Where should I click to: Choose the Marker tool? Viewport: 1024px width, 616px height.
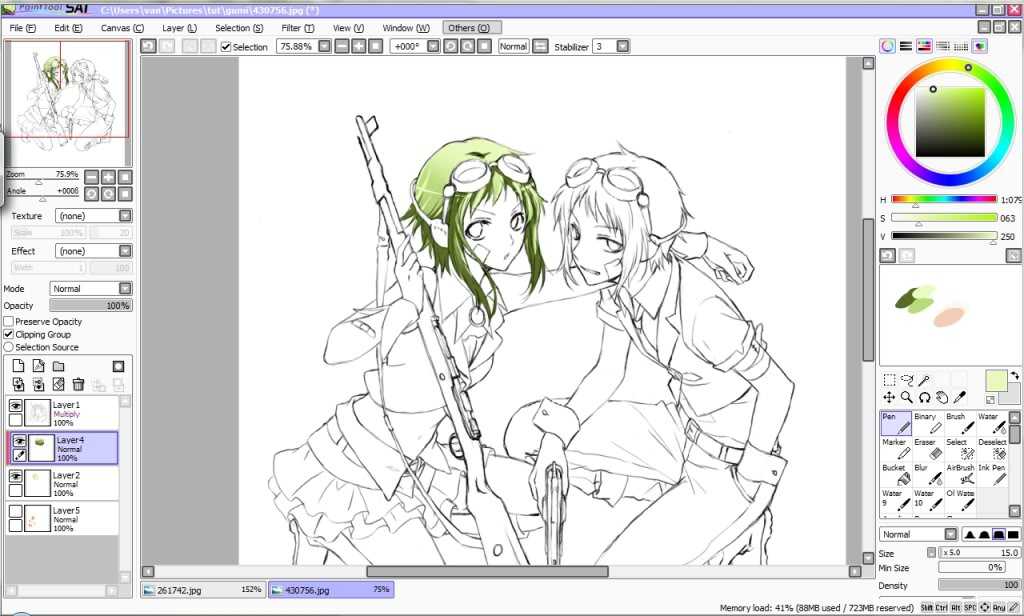(896, 449)
